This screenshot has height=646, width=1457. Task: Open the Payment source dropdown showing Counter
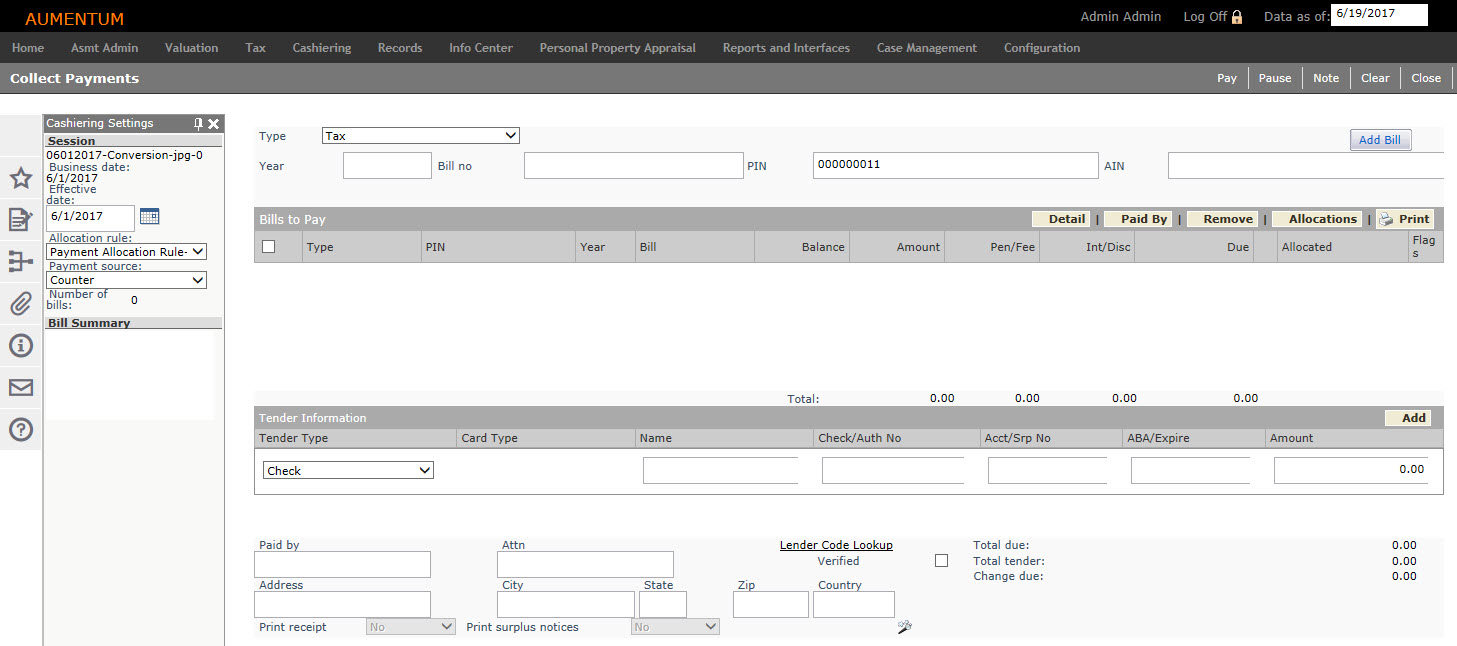click(126, 280)
